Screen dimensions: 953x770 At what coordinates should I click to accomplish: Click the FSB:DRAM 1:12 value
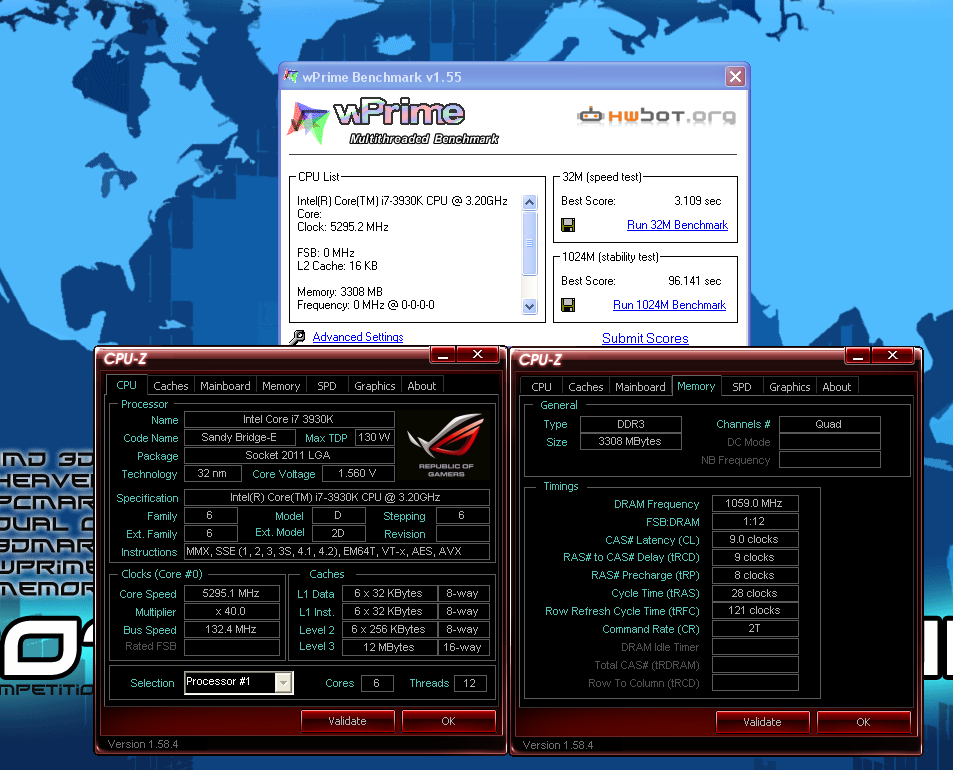755,521
